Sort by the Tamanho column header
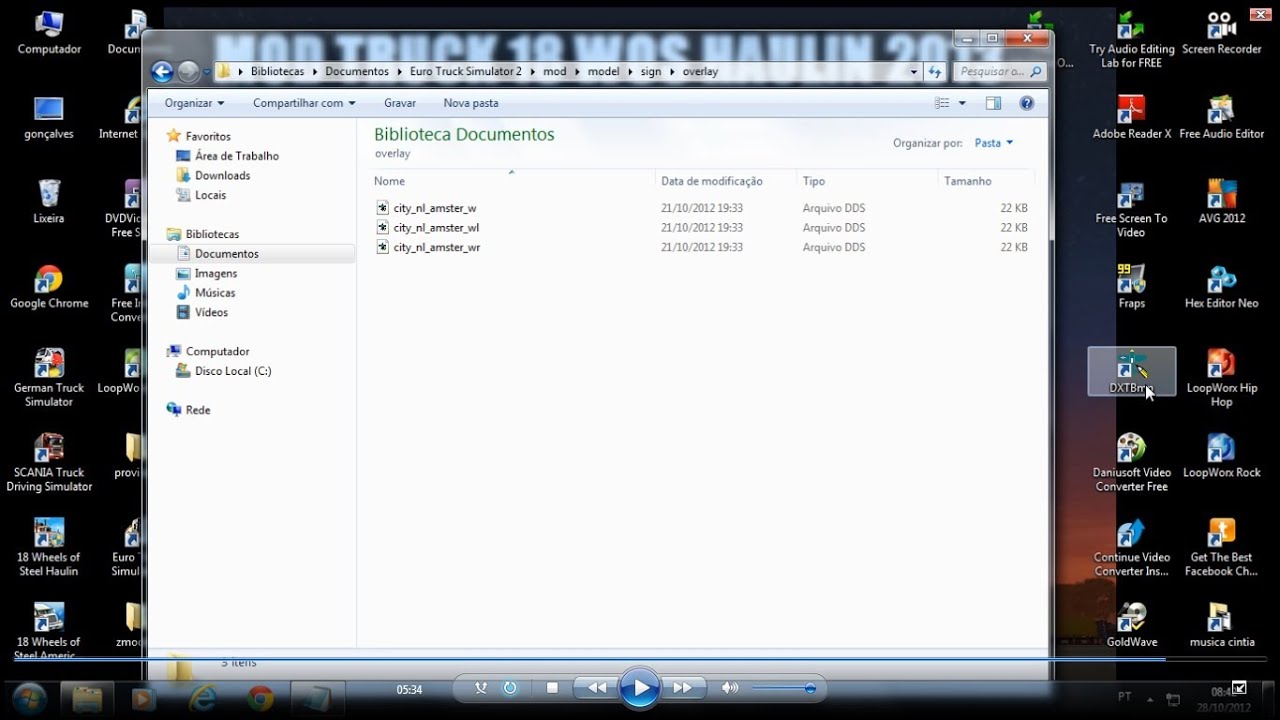 (x=987, y=181)
